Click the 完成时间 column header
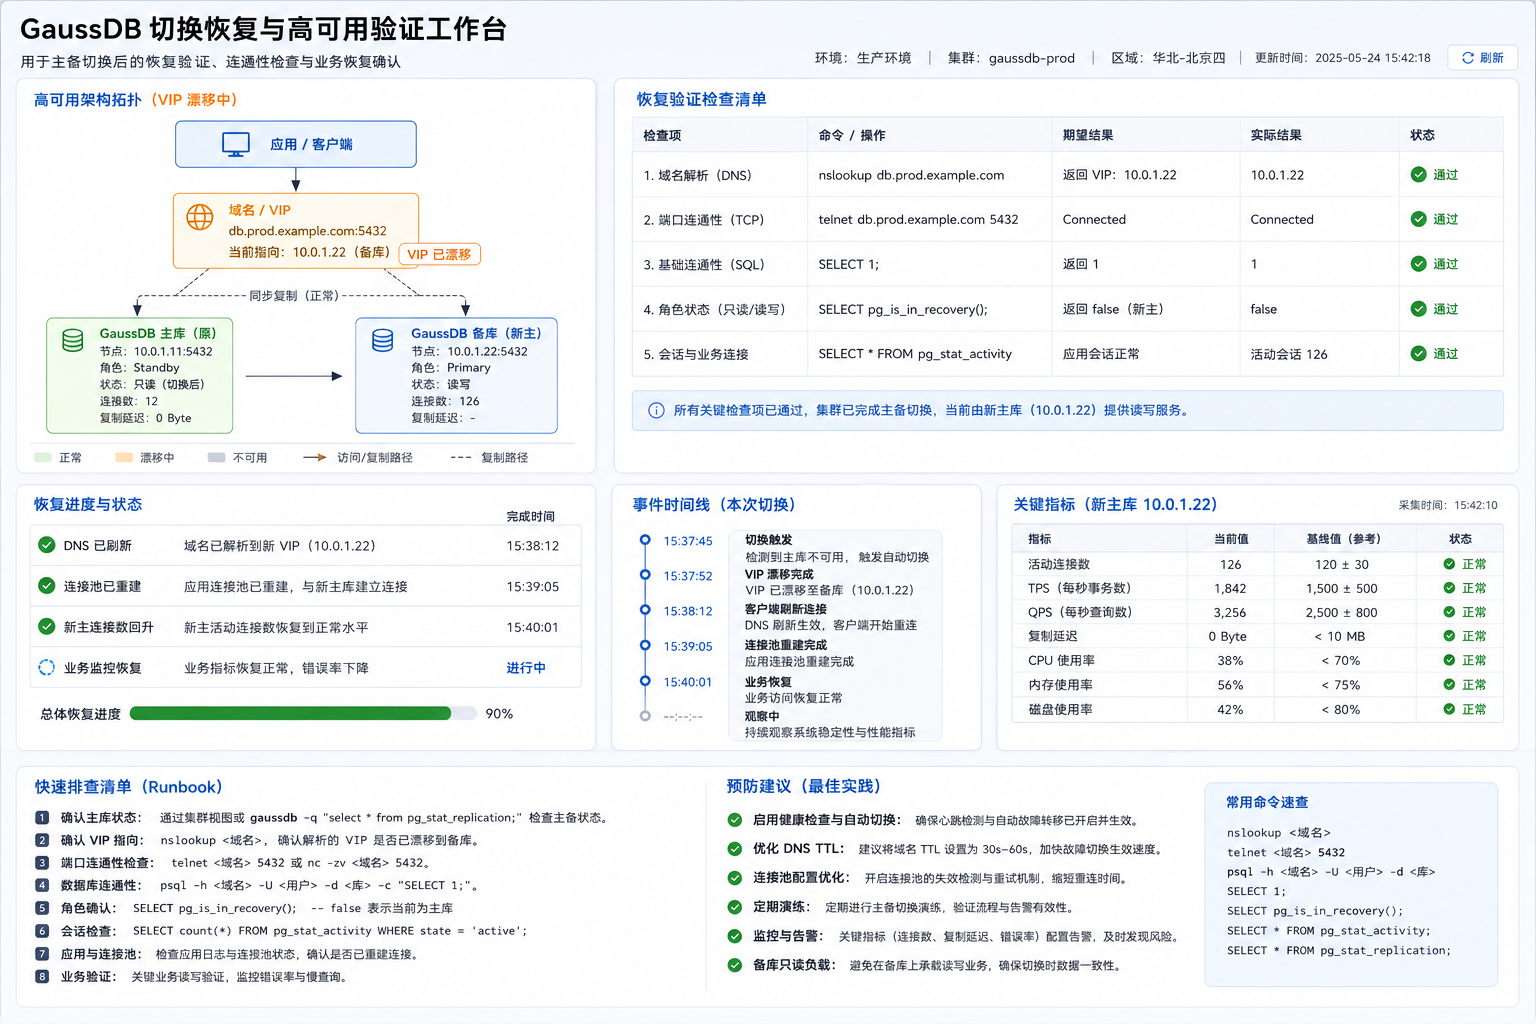This screenshot has height=1024, width=1536. [x=530, y=516]
